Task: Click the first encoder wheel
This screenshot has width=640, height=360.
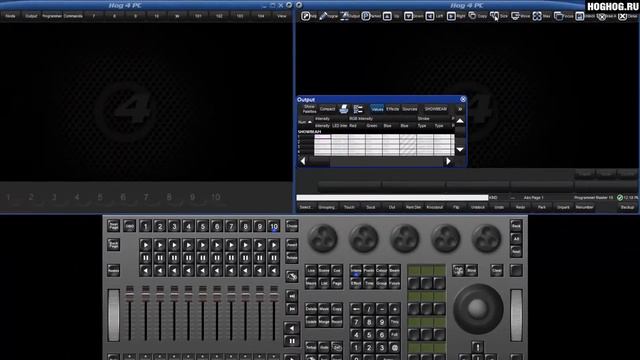Action: click(322, 238)
